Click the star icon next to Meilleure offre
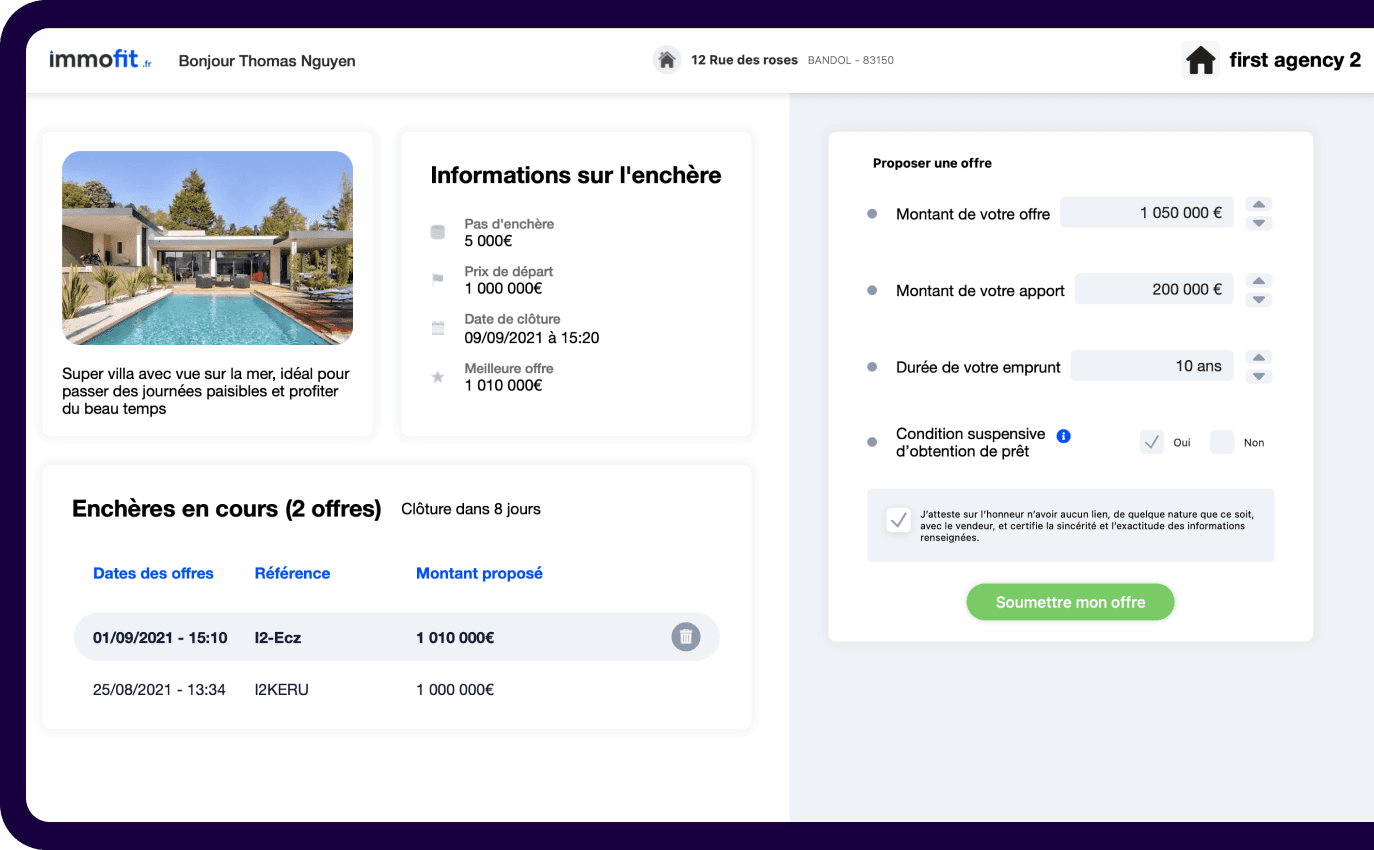Viewport: 1374px width, 850px height. tap(437, 377)
